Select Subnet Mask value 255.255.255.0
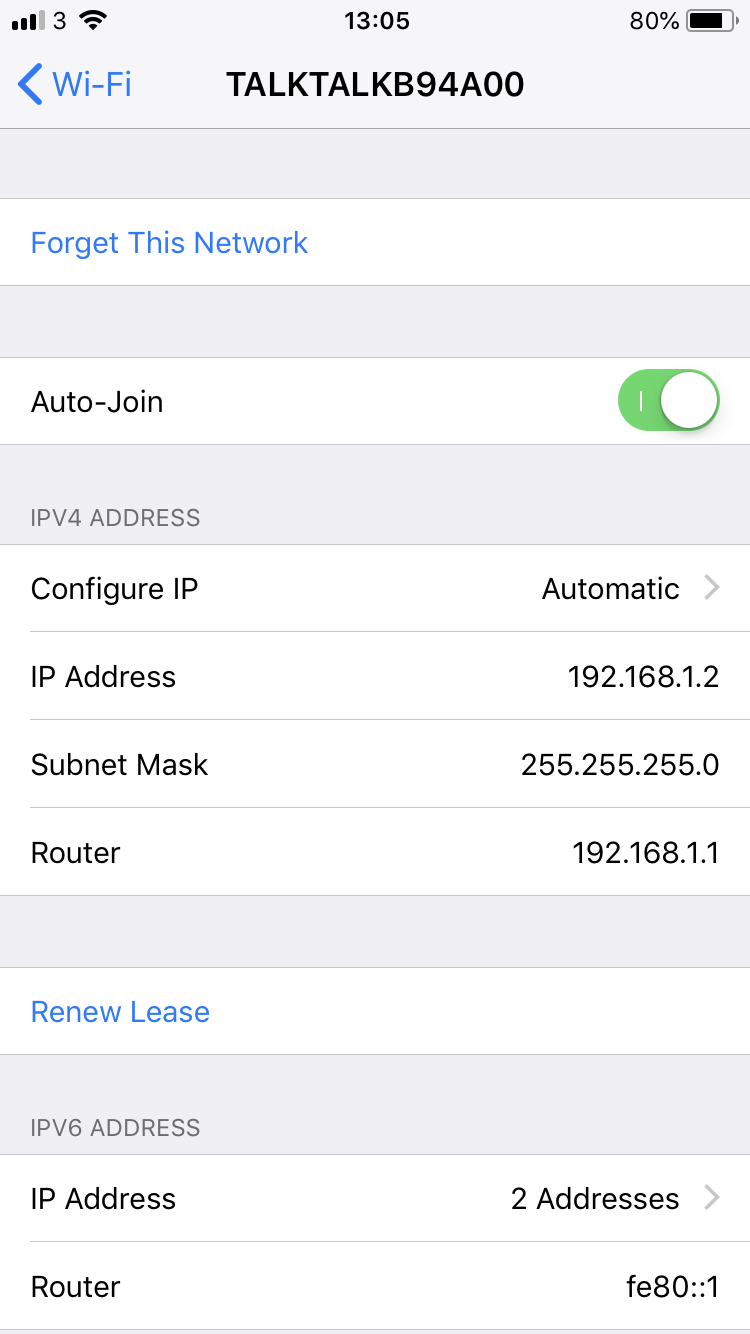Image resolution: width=750 pixels, height=1334 pixels. tap(620, 765)
